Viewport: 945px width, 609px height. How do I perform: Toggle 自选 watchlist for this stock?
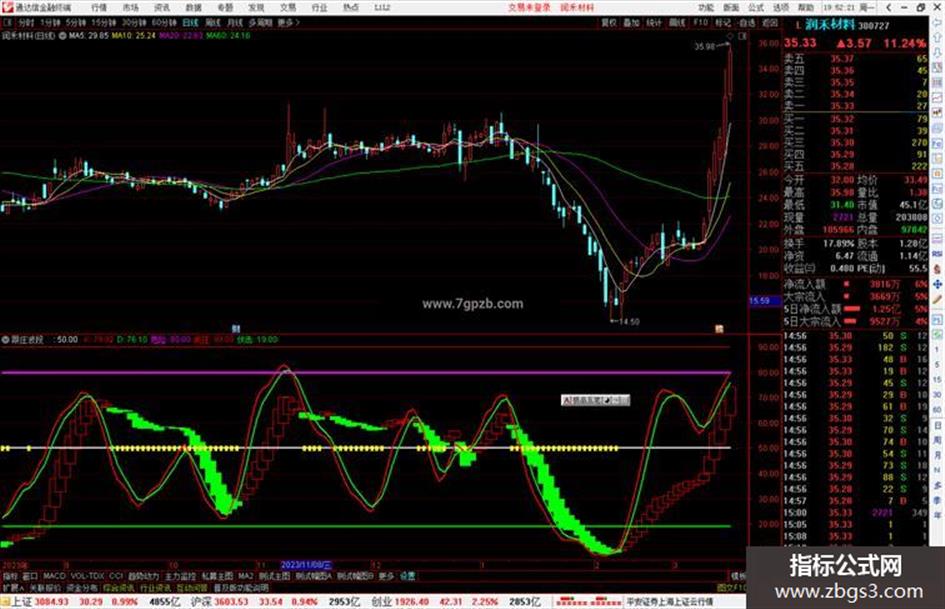pos(746,22)
